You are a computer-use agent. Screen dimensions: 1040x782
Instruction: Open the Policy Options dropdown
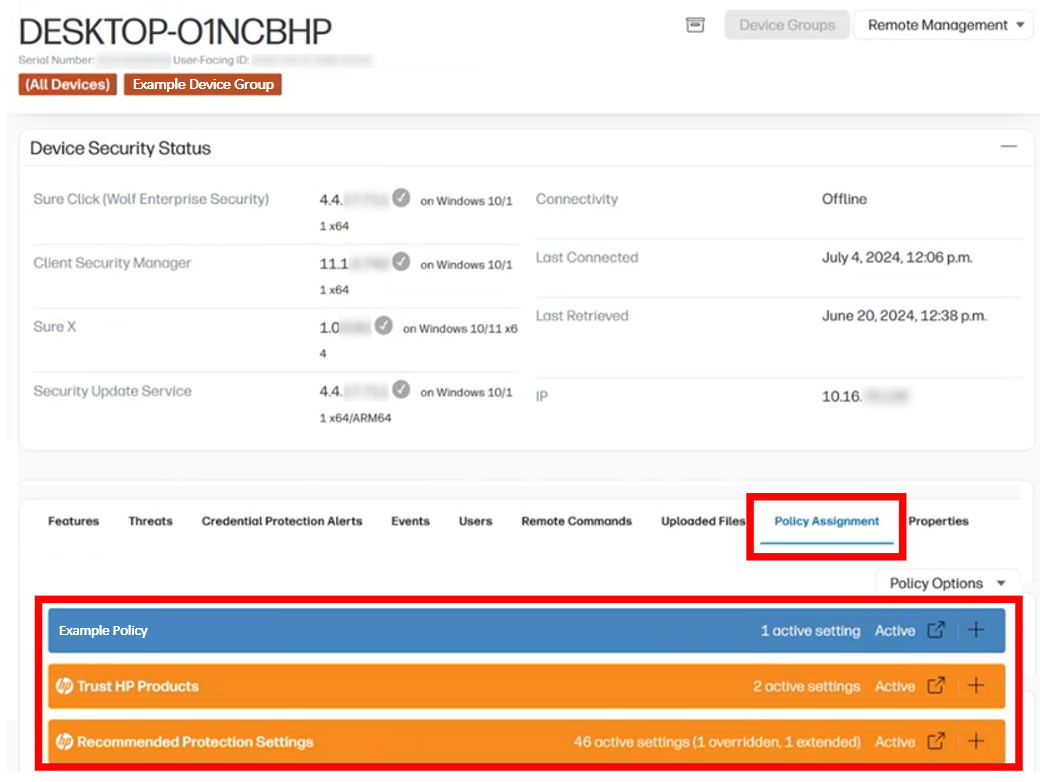tap(946, 583)
